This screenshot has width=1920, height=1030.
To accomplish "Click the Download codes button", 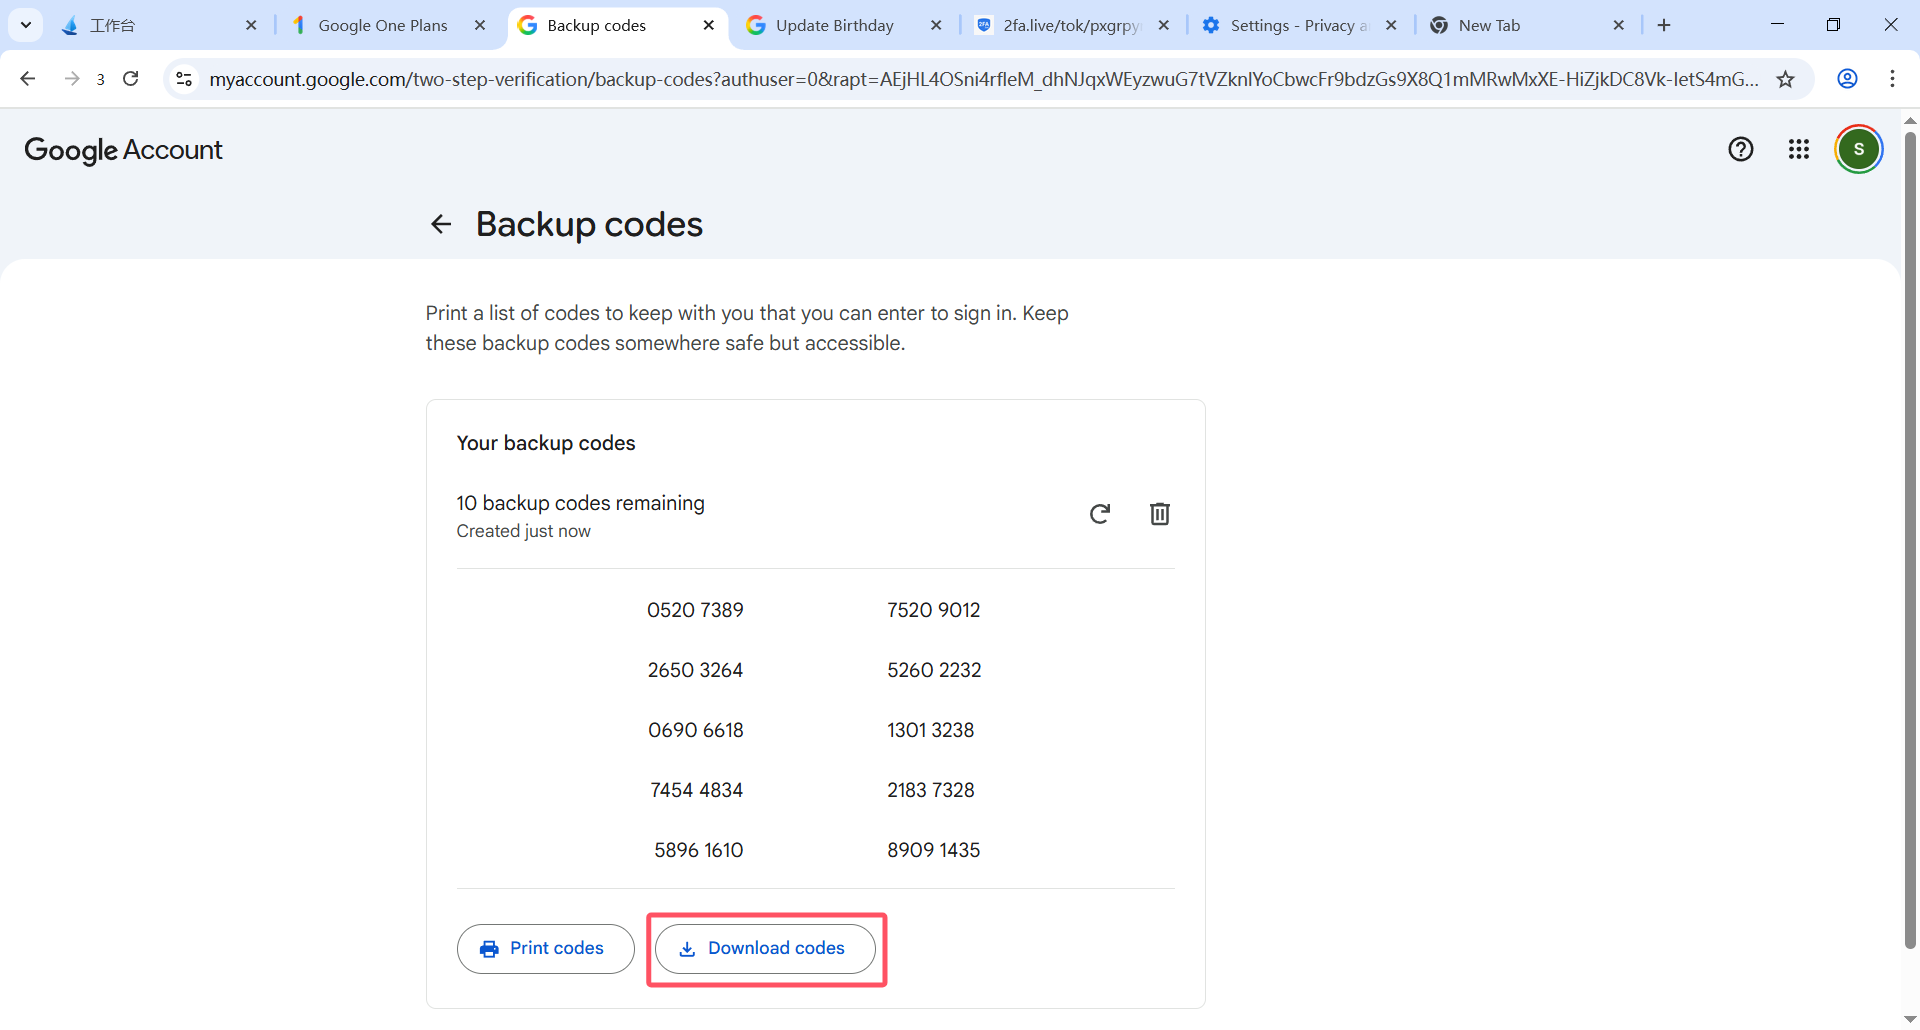I will point(765,948).
